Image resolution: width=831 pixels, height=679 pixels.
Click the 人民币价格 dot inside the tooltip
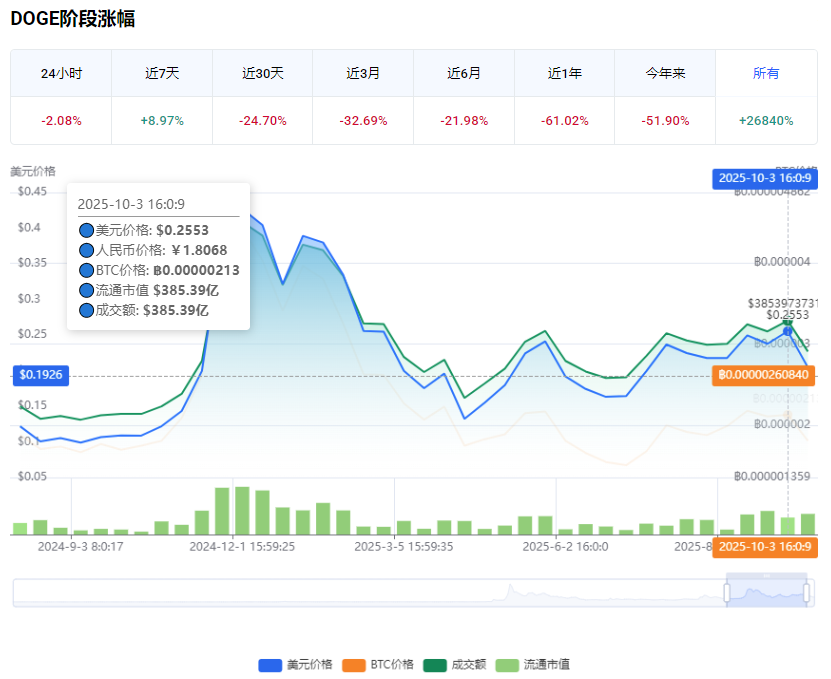(87, 251)
